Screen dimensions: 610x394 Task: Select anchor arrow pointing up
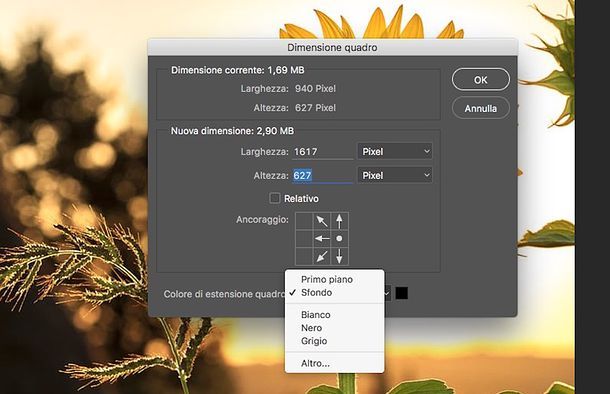pos(340,221)
